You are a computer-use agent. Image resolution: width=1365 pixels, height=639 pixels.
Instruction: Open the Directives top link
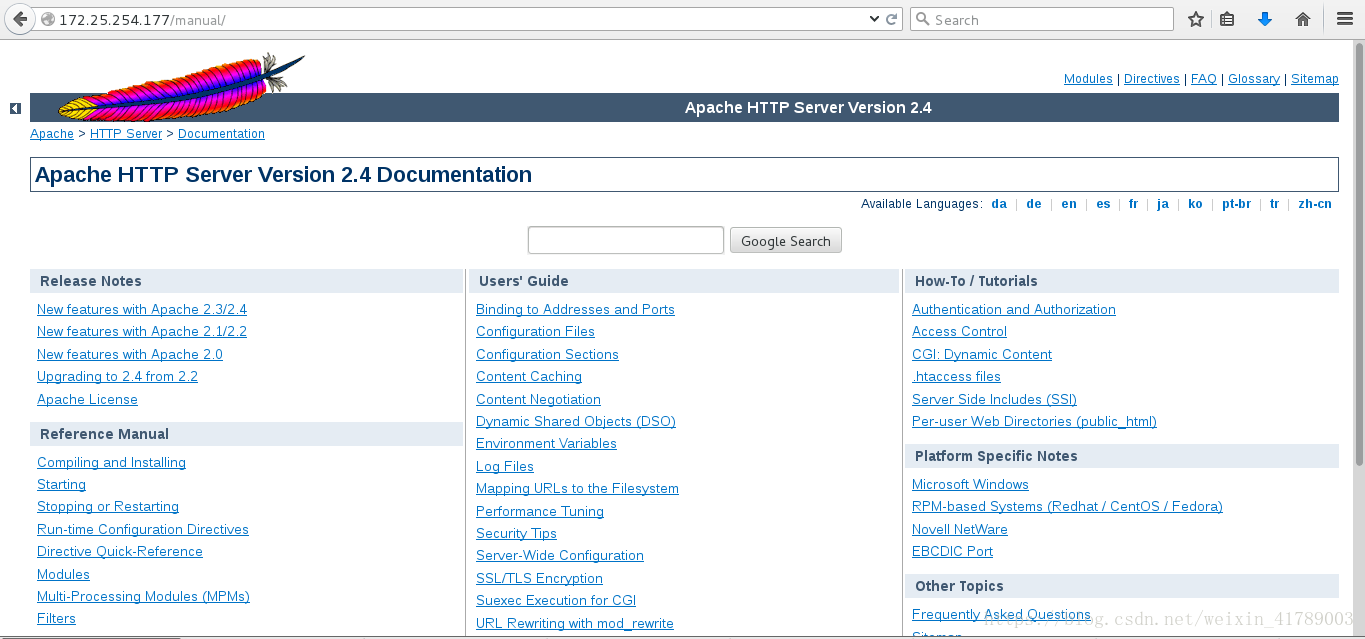(x=1152, y=79)
